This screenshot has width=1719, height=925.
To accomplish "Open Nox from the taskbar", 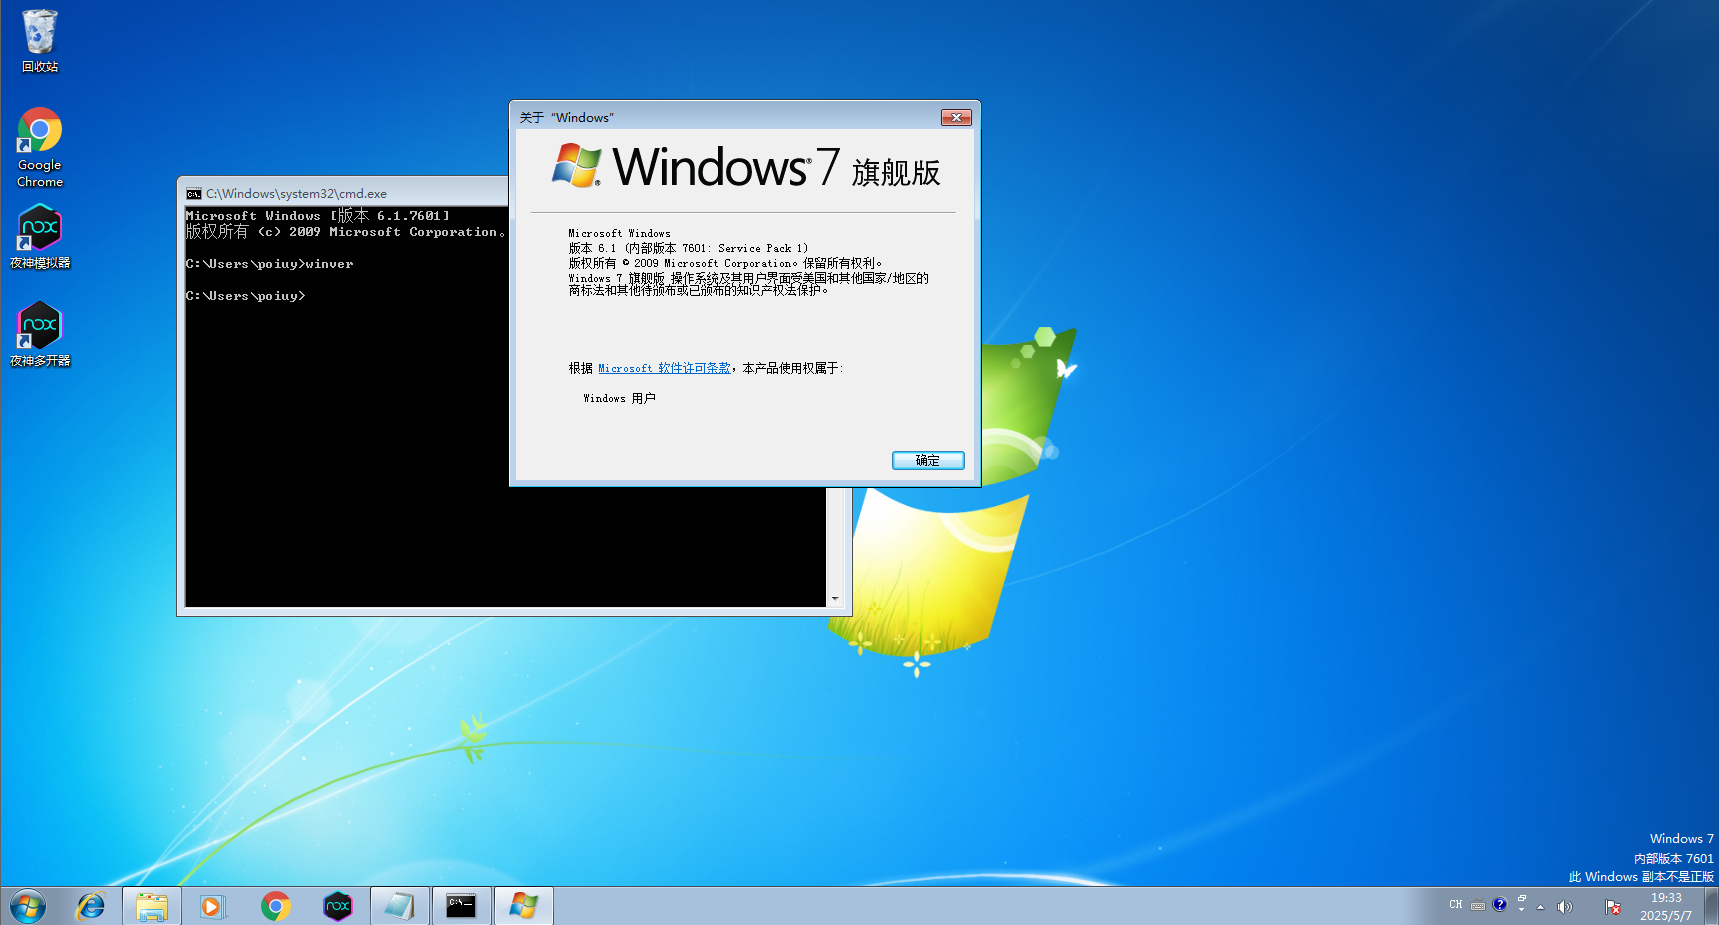I will [338, 906].
